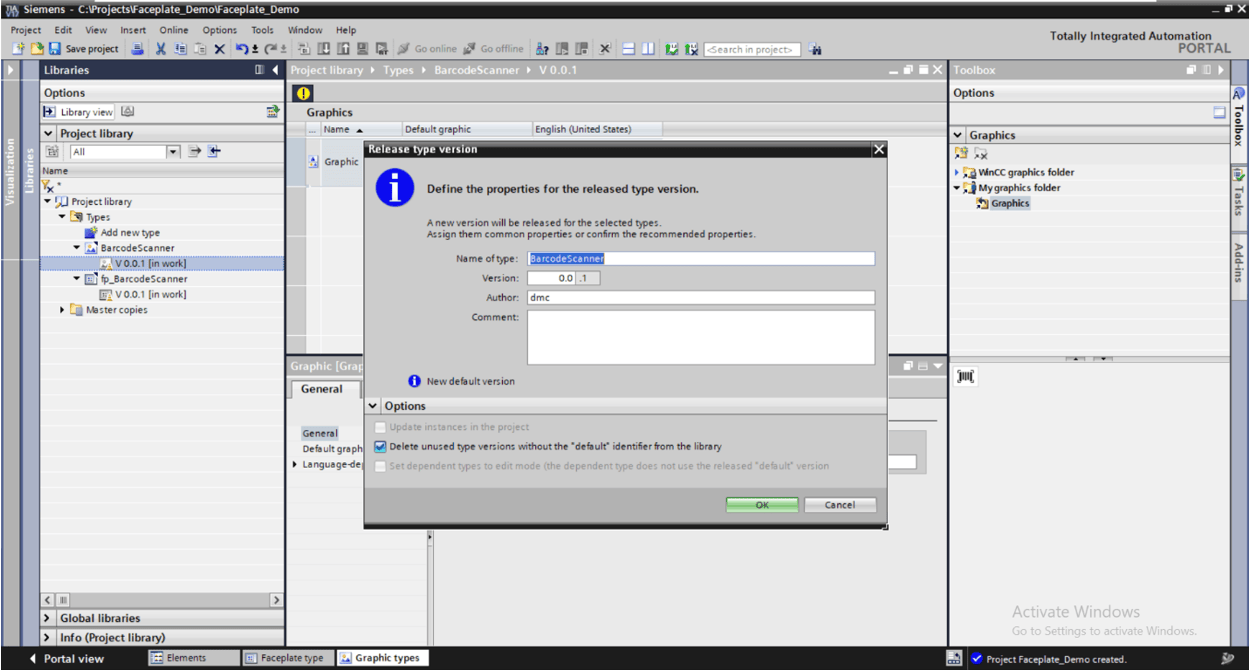The height and width of the screenshot is (671, 1251).
Task: Open the Insert menu
Action: [133, 30]
